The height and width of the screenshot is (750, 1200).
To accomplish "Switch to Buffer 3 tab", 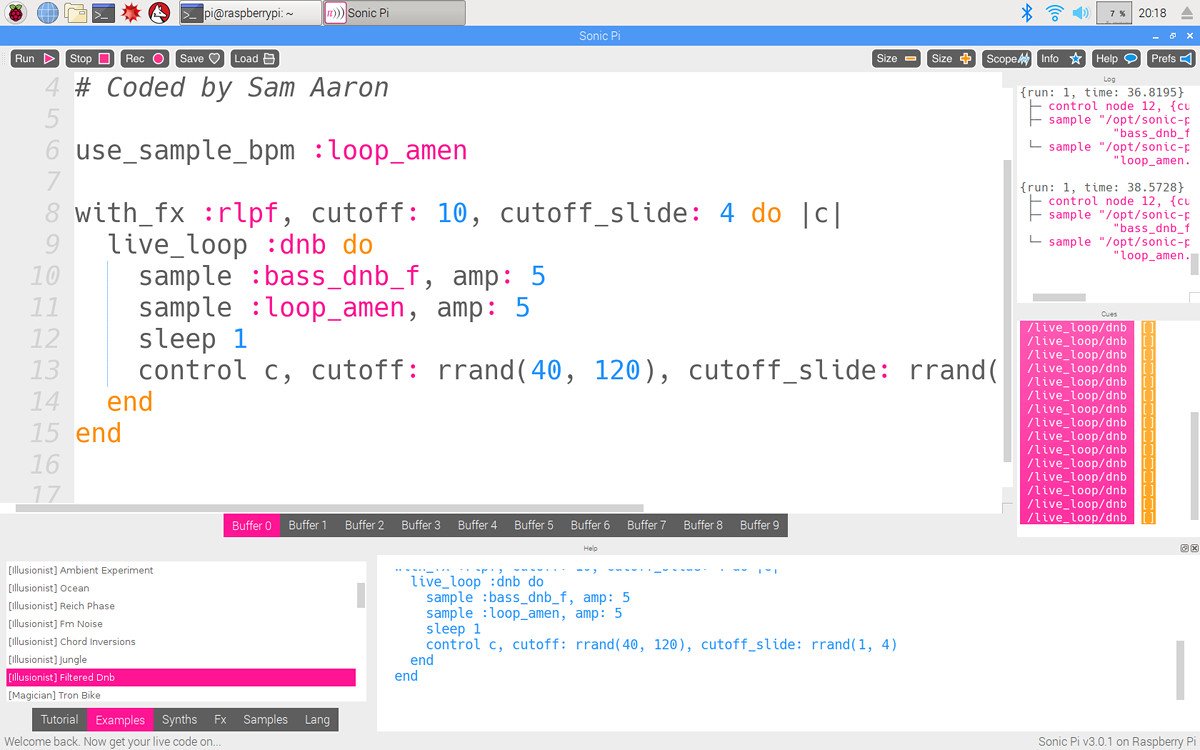I will (x=421, y=525).
